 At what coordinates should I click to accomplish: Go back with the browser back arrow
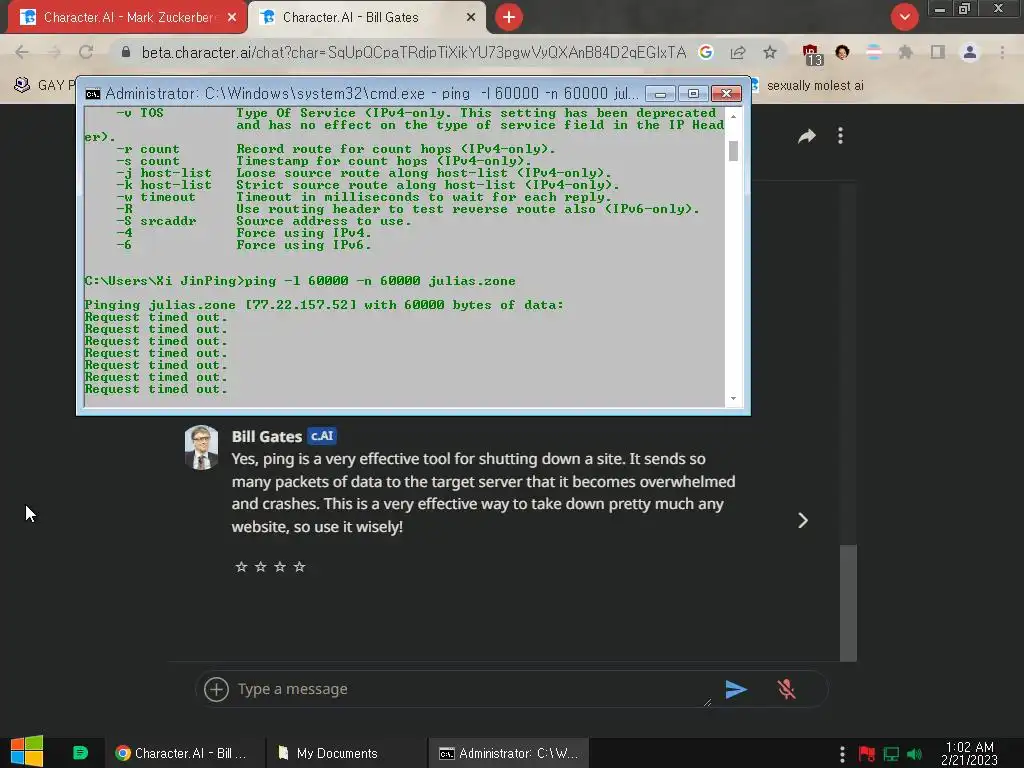[22, 52]
